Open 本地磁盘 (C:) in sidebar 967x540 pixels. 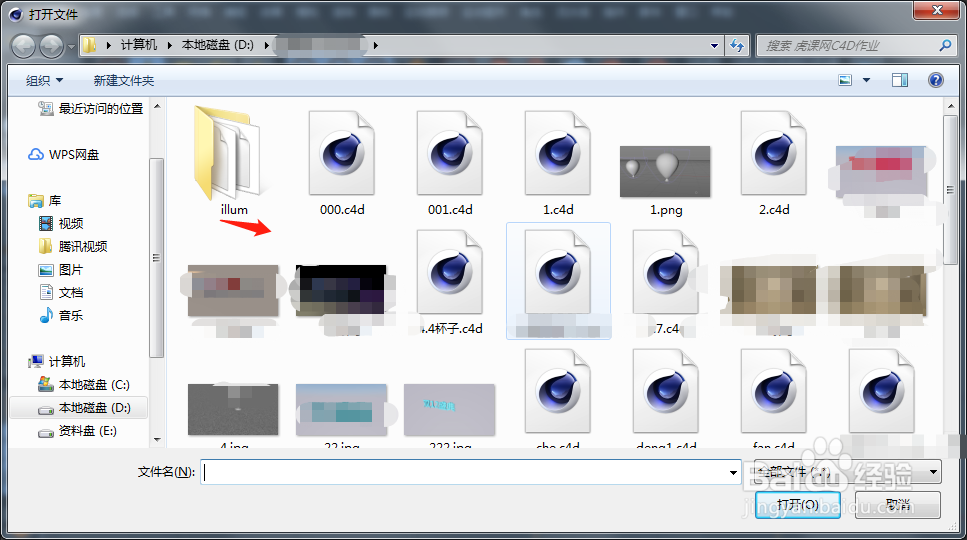84,385
